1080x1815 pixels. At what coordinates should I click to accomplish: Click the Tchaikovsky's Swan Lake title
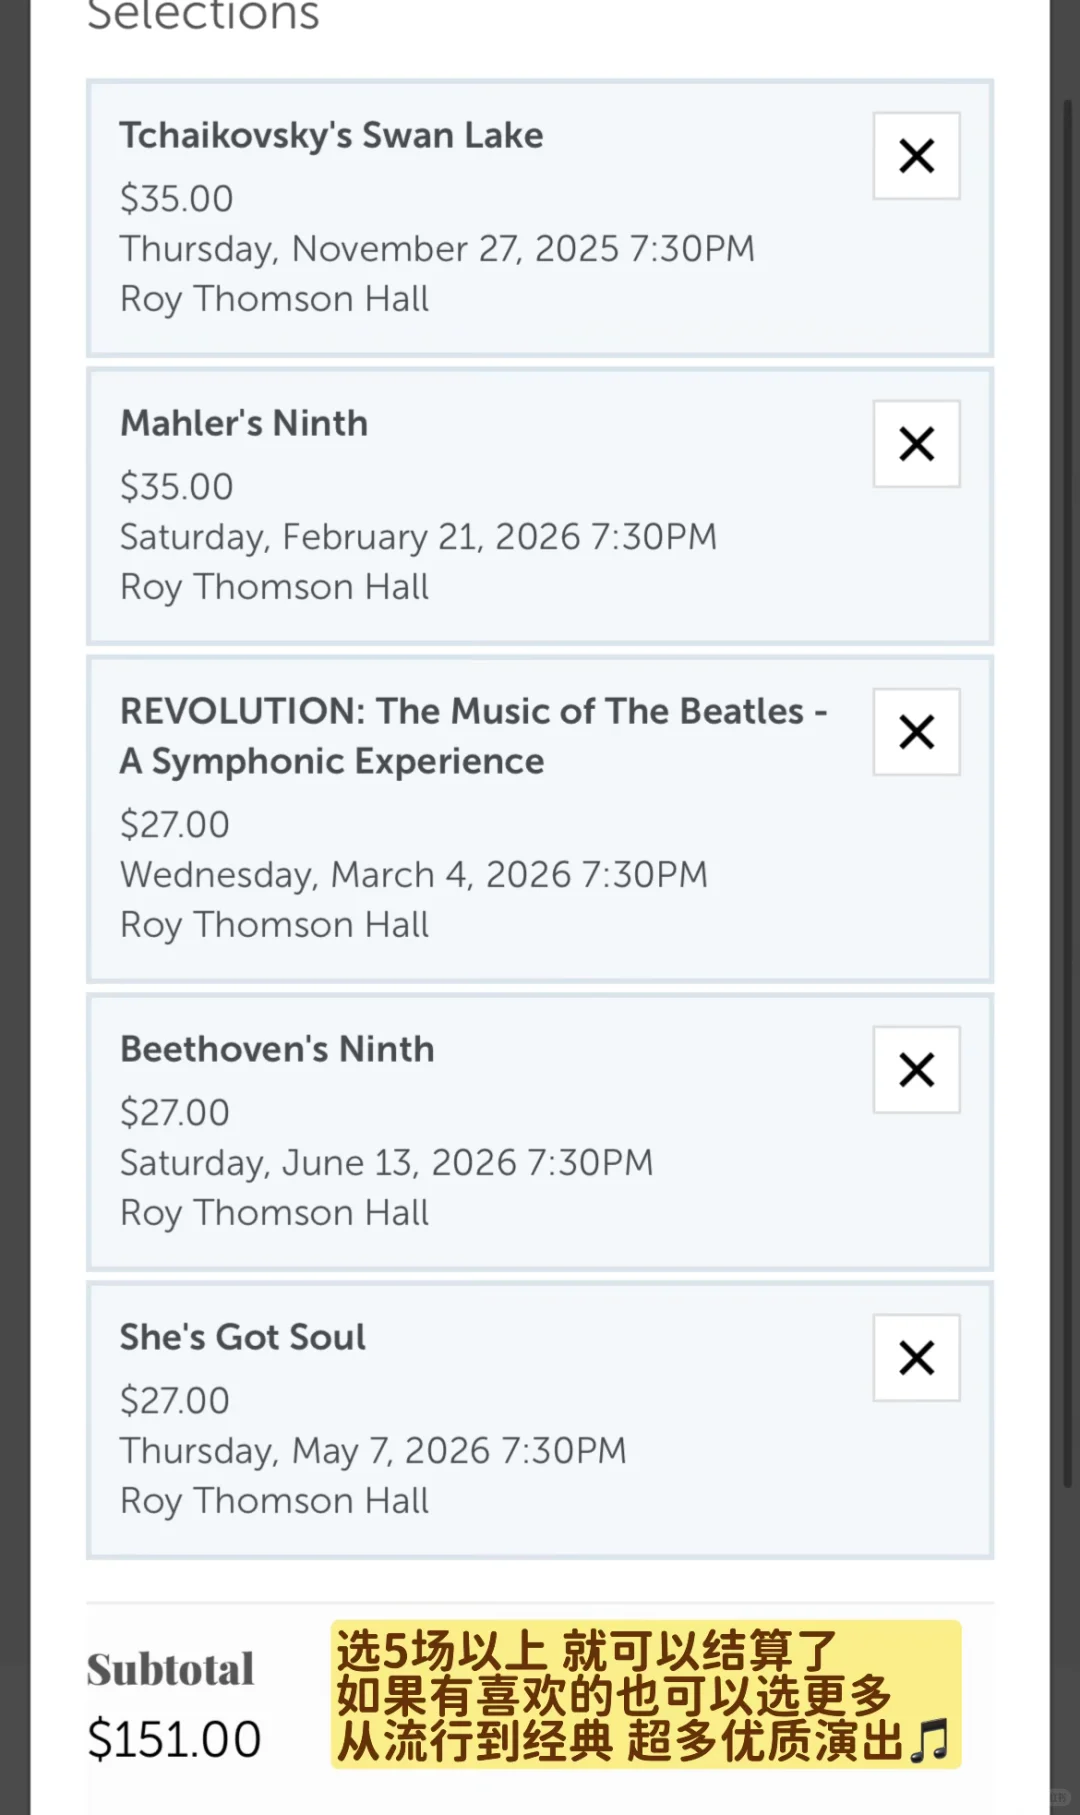(x=331, y=135)
